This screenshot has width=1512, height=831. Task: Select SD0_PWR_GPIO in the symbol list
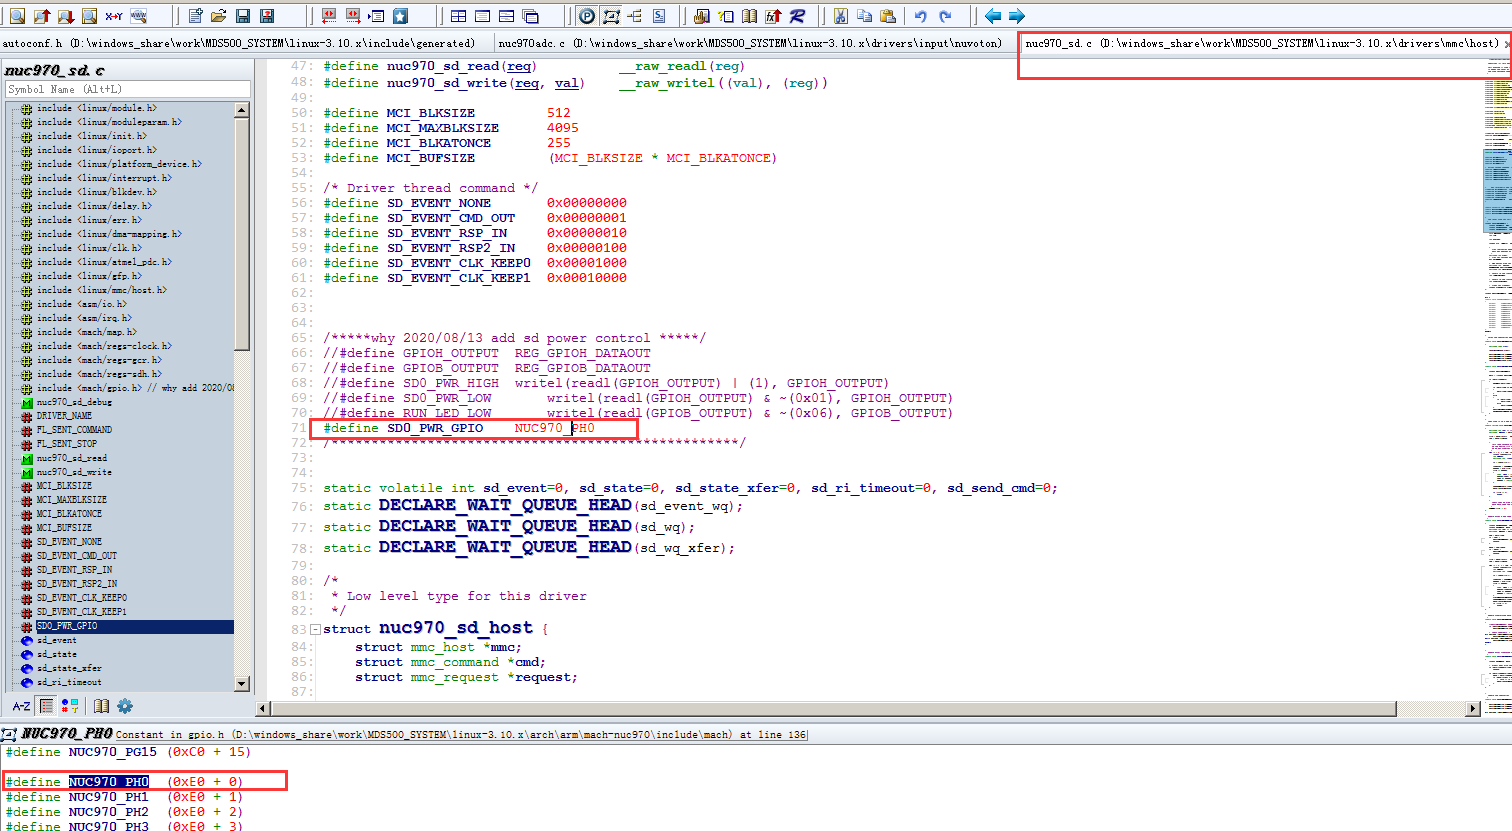click(x=67, y=626)
